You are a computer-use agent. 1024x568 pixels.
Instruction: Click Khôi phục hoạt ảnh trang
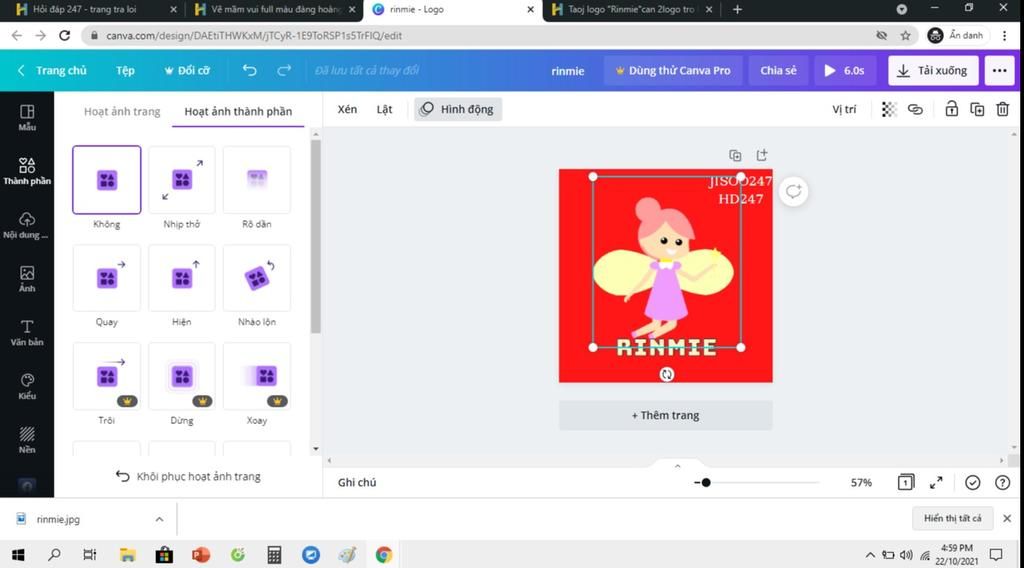[188, 476]
